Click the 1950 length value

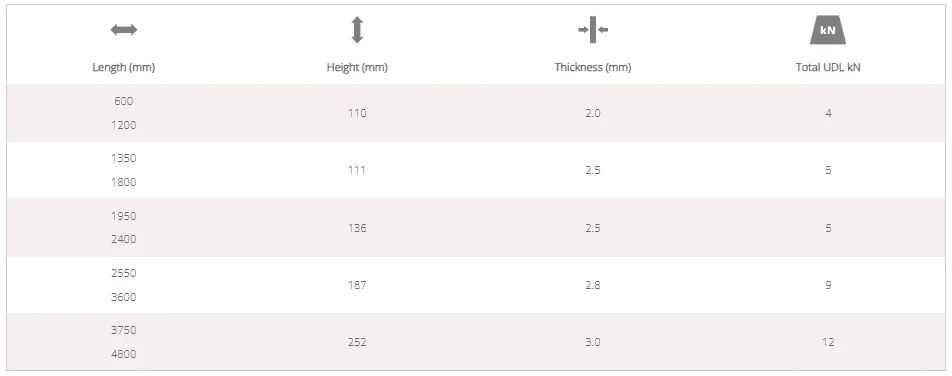pos(124,216)
